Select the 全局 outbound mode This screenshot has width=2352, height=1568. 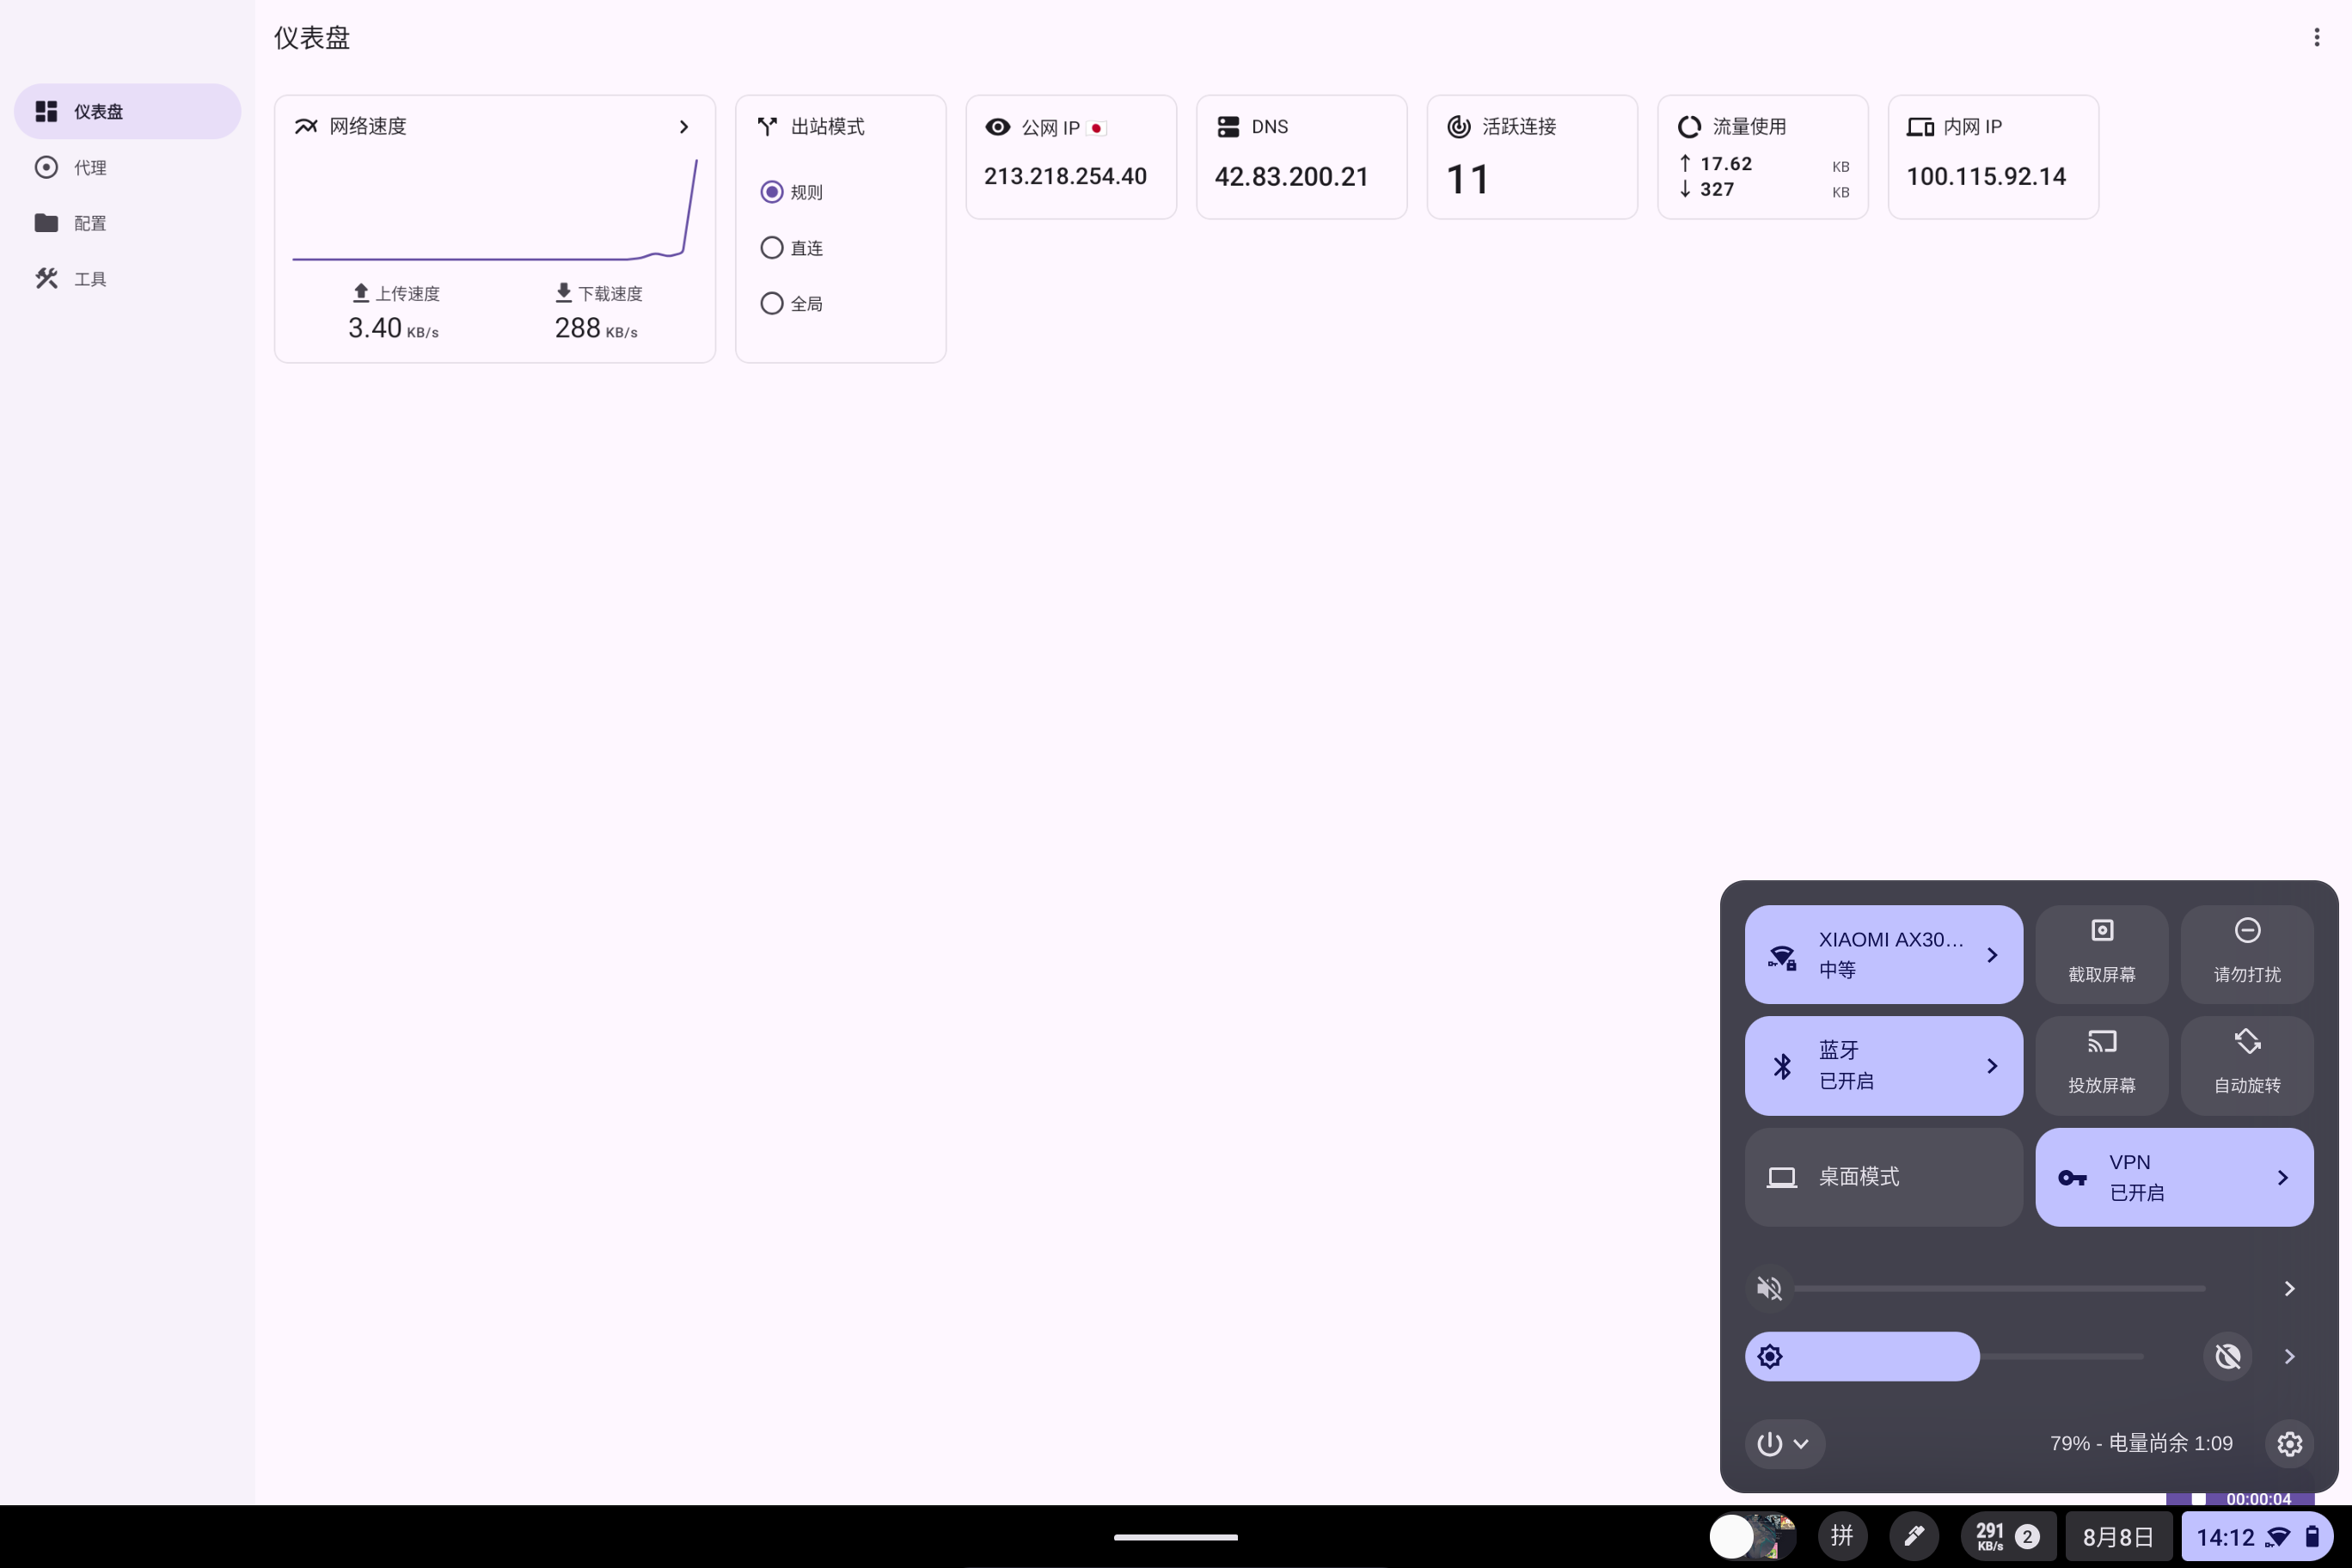point(772,303)
